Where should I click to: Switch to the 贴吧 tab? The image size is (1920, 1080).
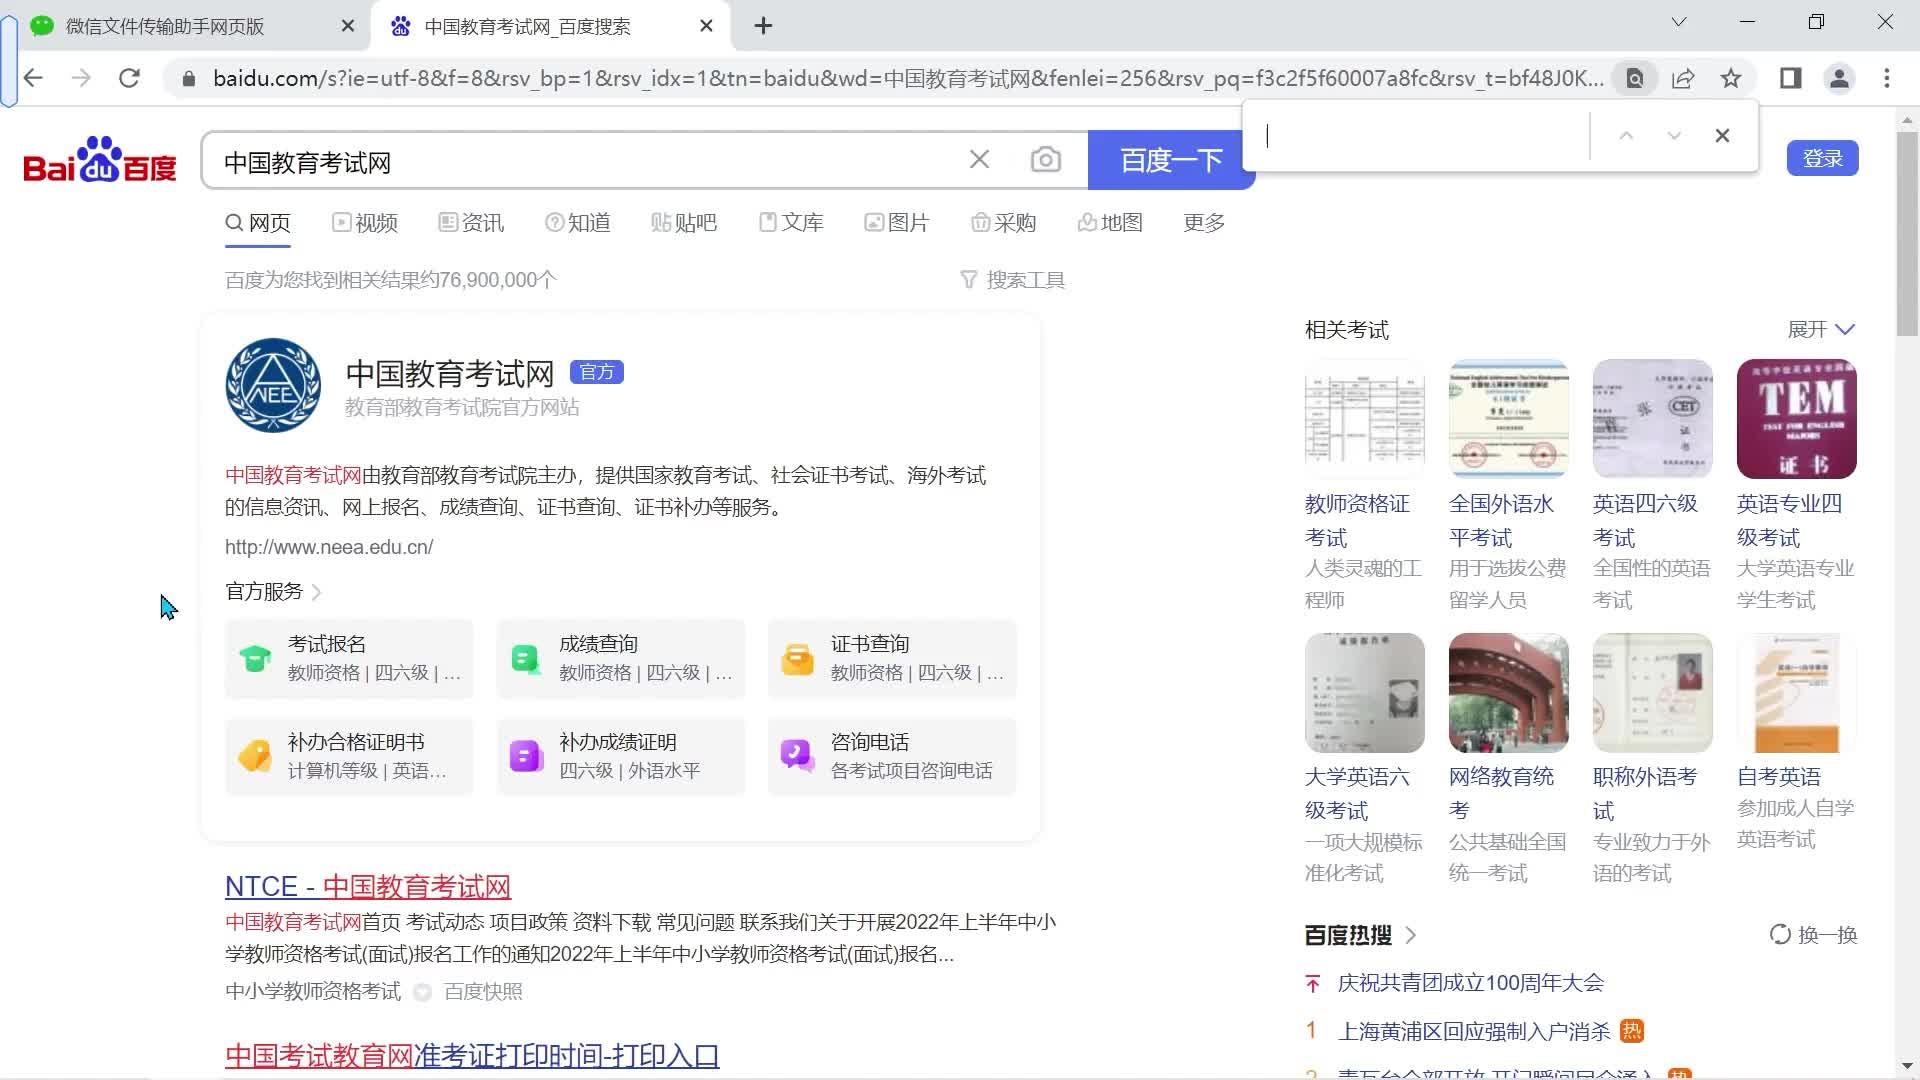point(684,223)
